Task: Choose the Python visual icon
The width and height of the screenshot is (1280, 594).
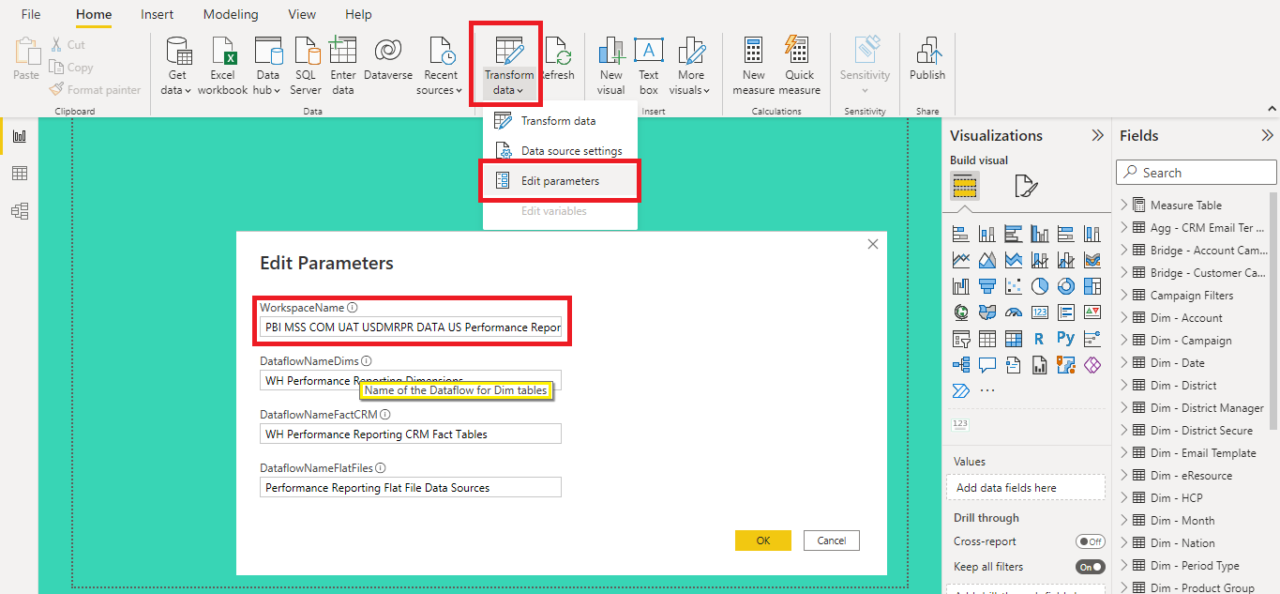Action: pyautogui.click(x=1066, y=338)
